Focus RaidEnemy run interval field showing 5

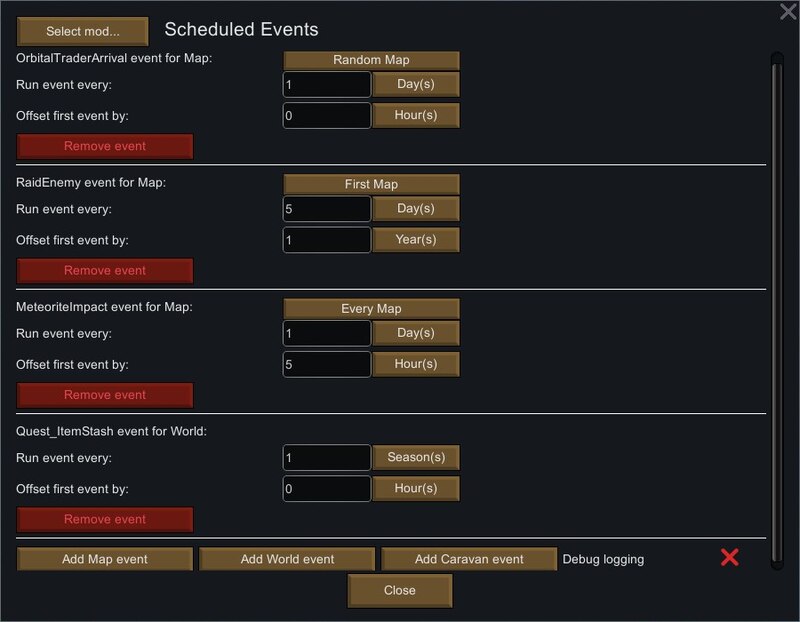(x=327, y=209)
